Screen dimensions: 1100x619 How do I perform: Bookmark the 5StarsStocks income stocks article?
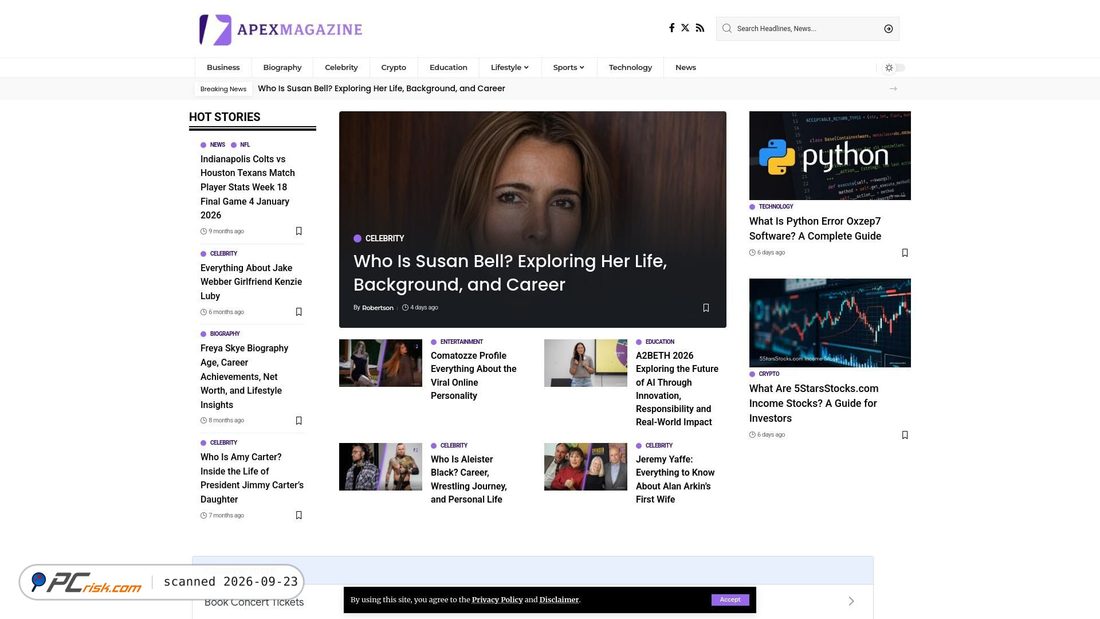pos(904,435)
